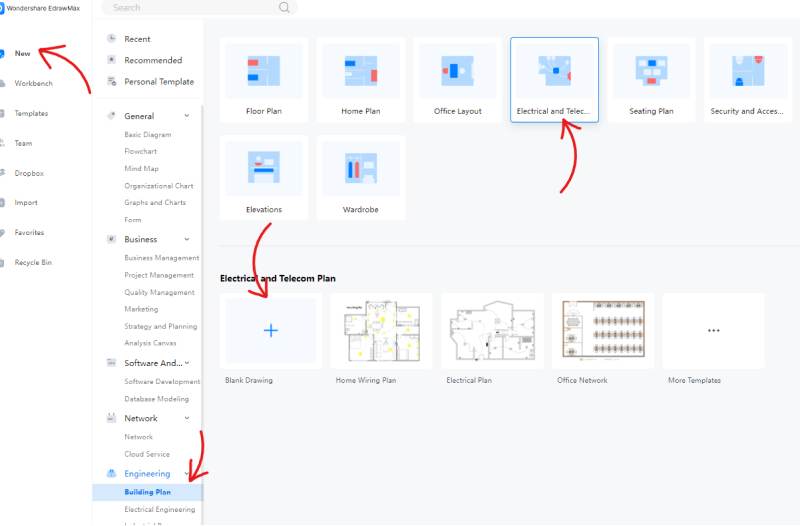Select Electrical Engineering under Engineering
Viewport: 800px width, 526px height.
160,509
